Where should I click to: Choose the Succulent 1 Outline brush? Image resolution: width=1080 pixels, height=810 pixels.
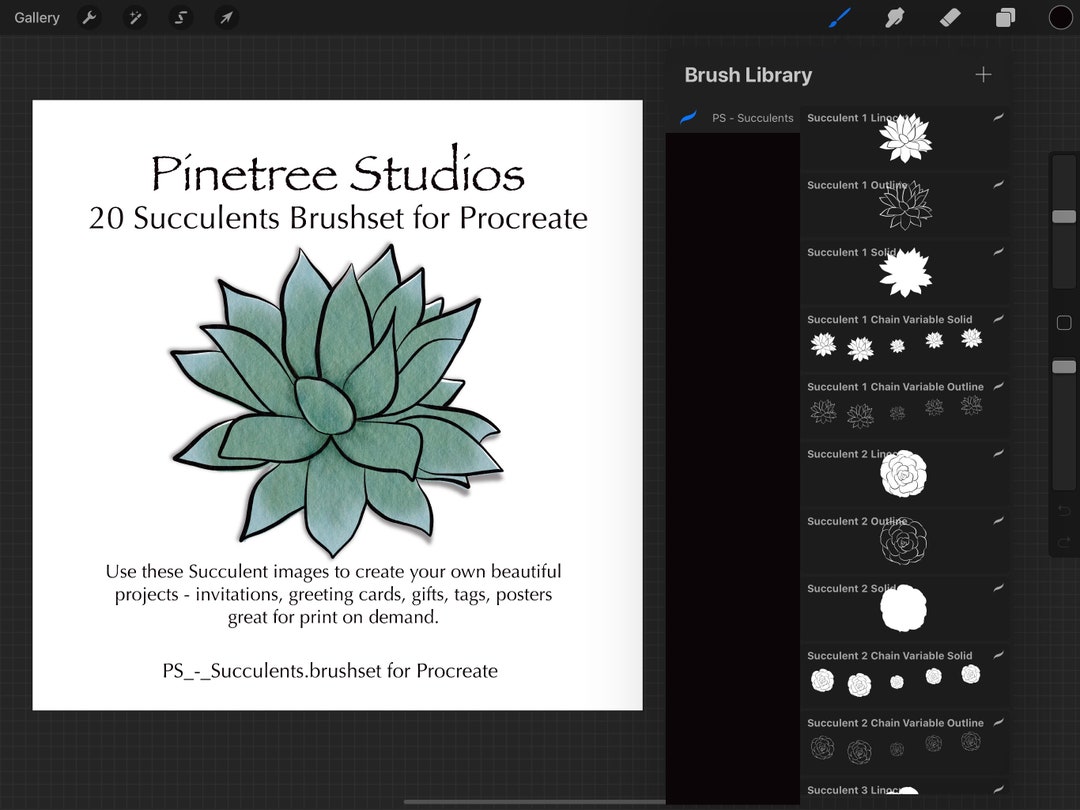(x=904, y=205)
